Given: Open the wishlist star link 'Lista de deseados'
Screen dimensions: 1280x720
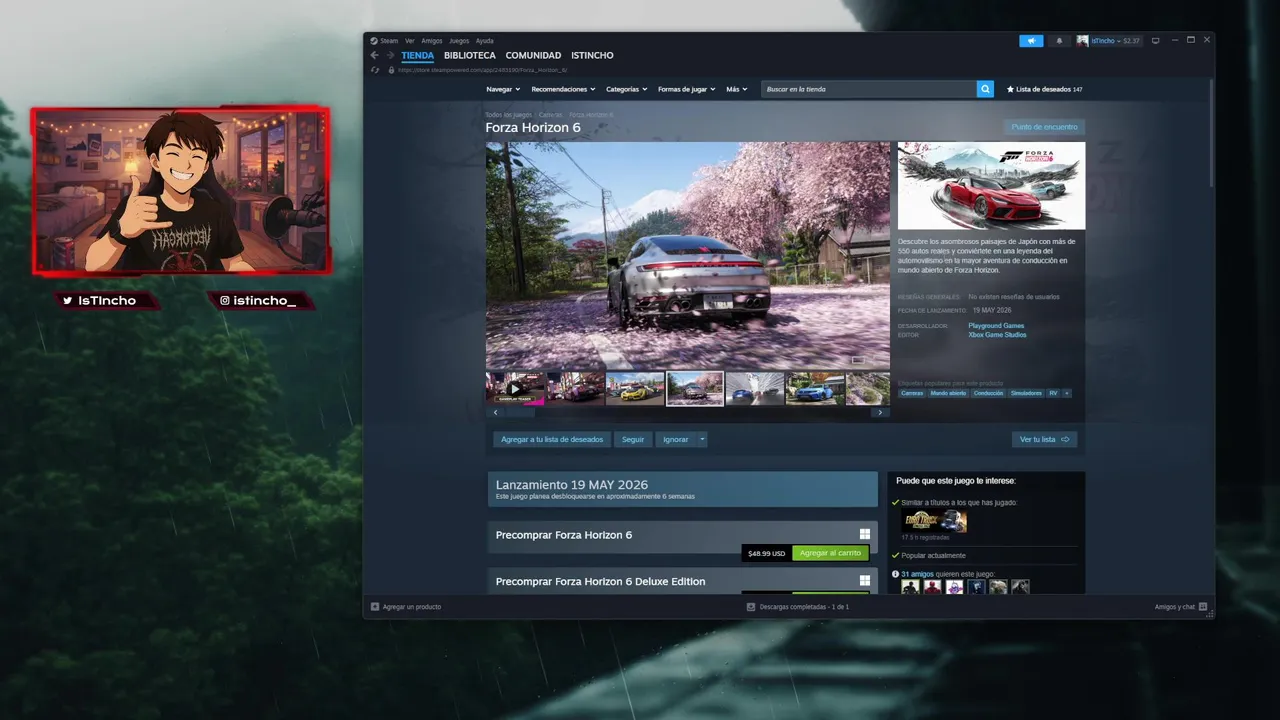Looking at the screenshot, I should point(1044,89).
